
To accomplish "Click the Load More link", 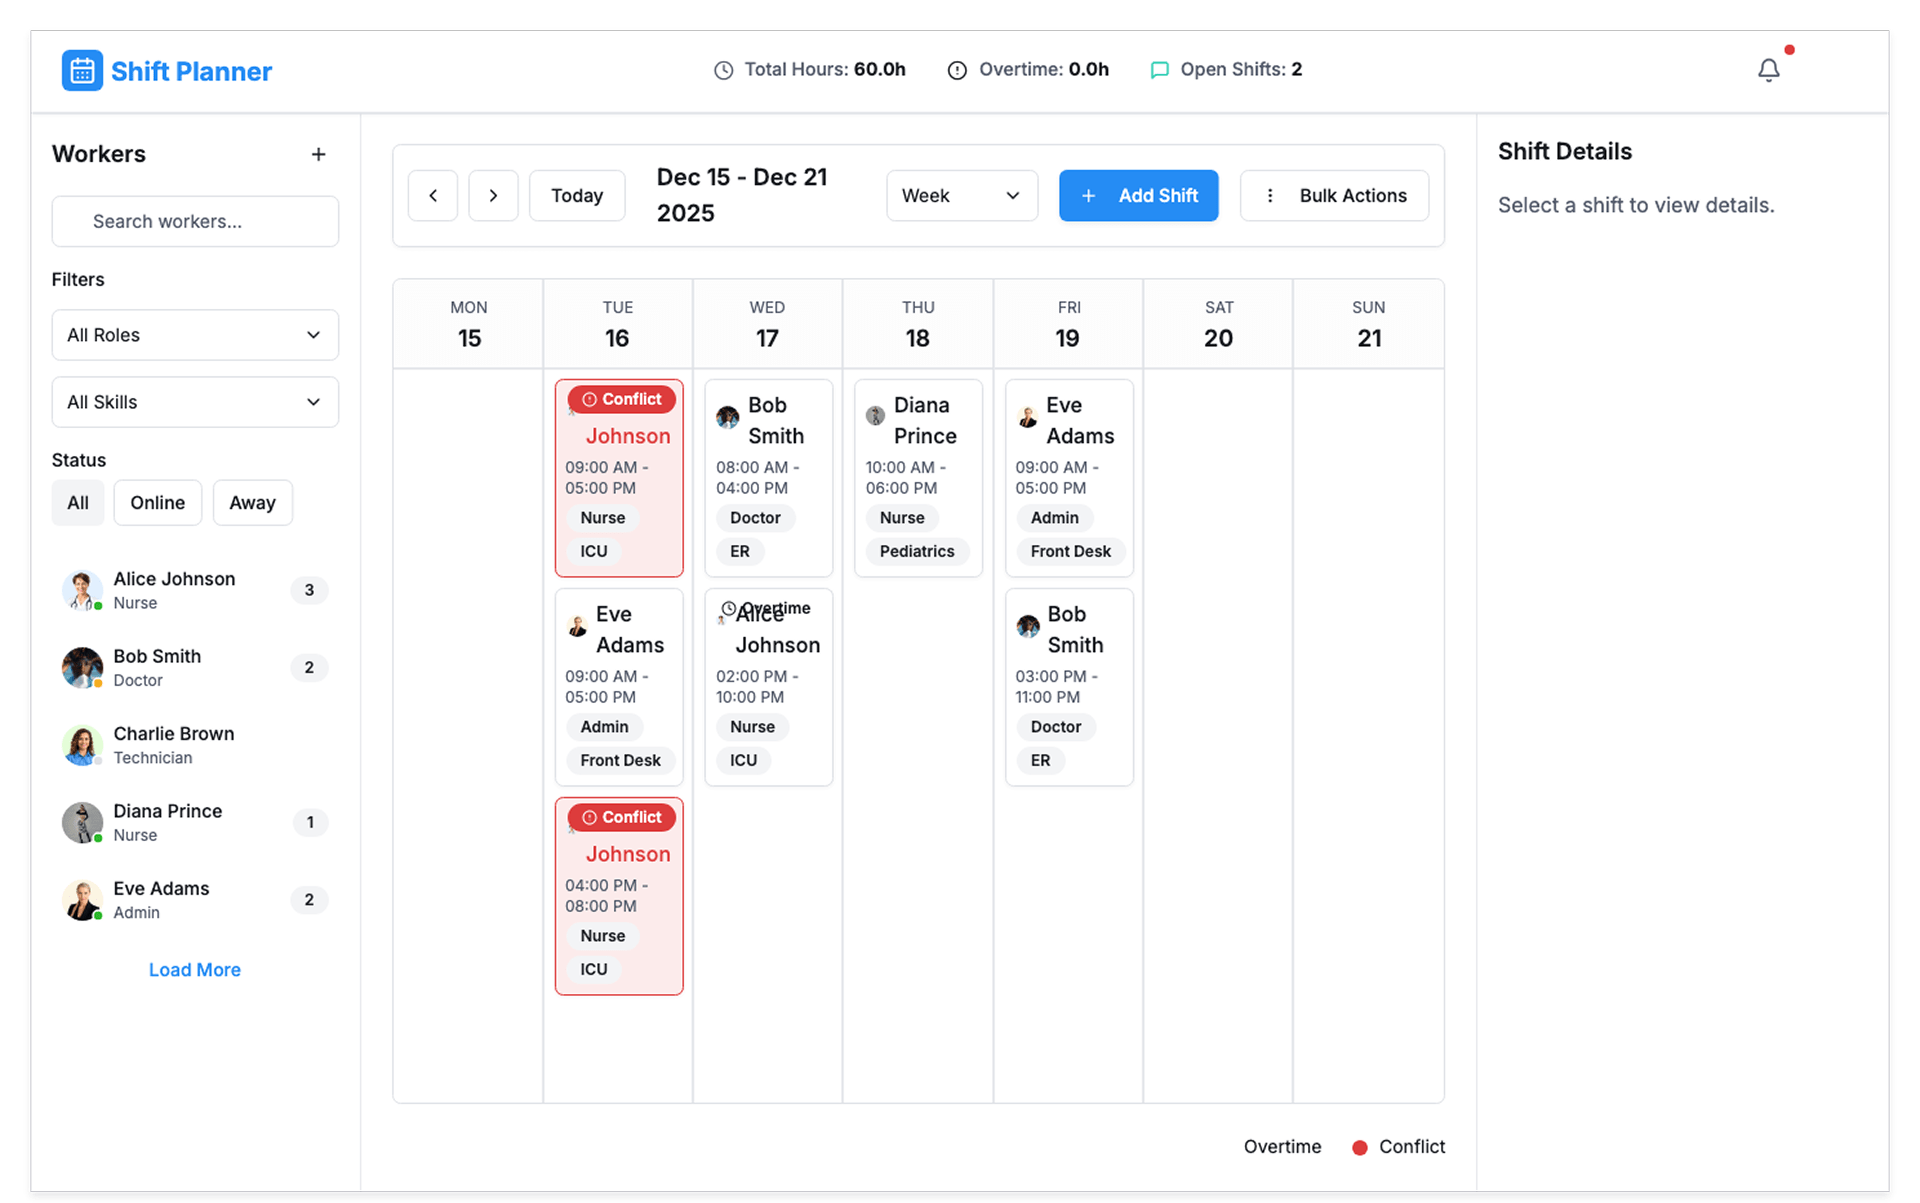I will (x=194, y=969).
